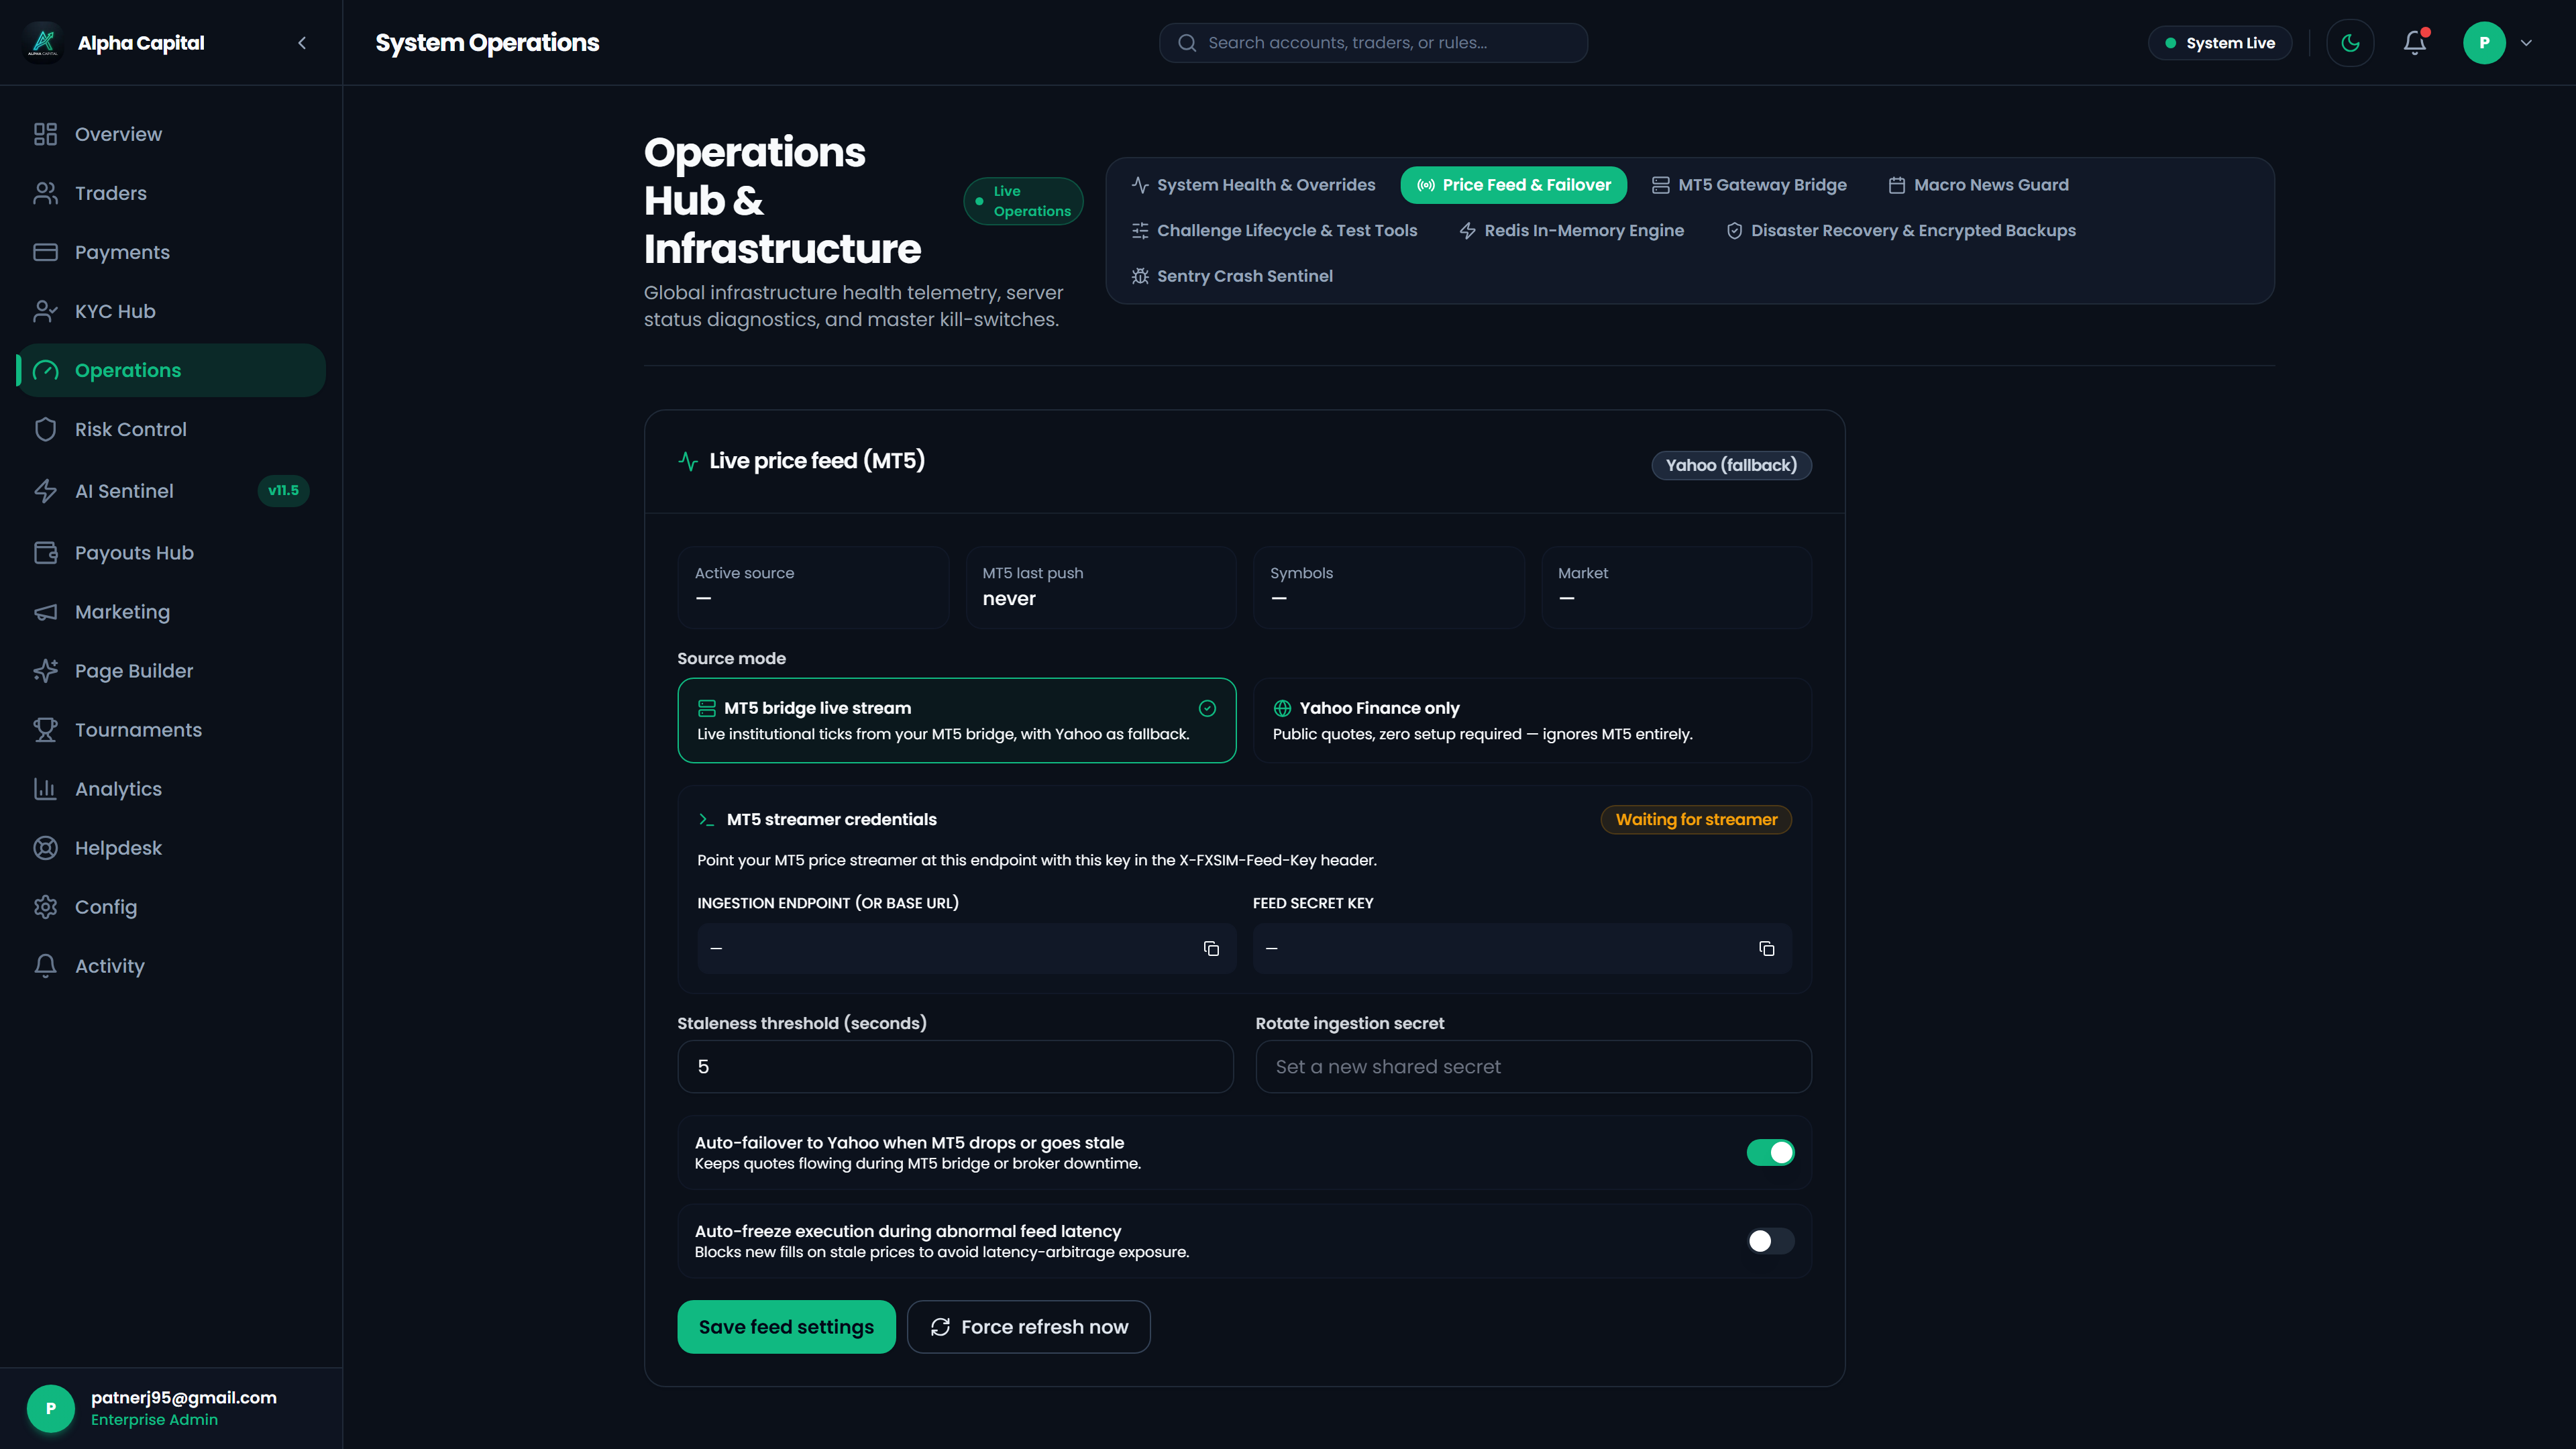Screen dimensions: 2576x1449
Task: Click the ingestion endpoint field
Action: click(x=966, y=948)
